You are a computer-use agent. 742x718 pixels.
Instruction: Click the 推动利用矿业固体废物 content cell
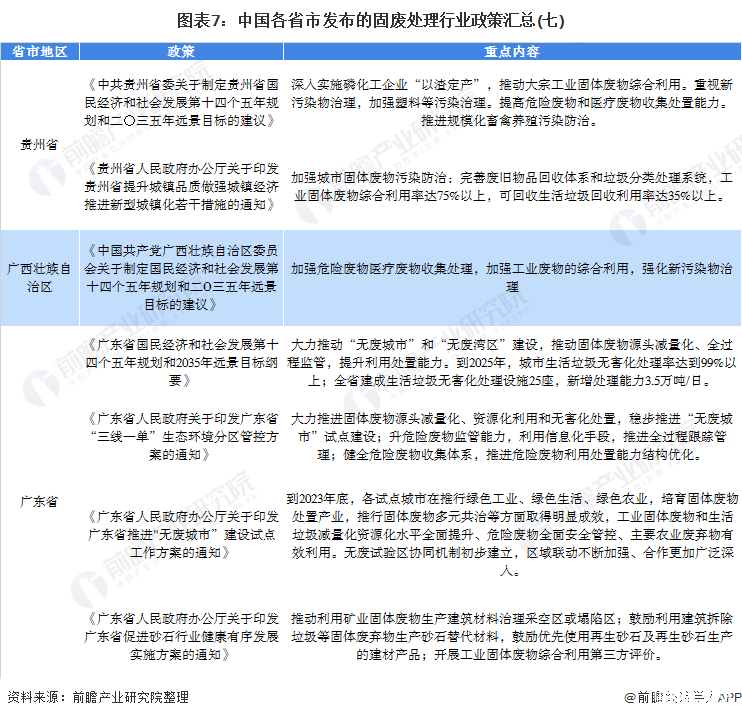(512, 637)
